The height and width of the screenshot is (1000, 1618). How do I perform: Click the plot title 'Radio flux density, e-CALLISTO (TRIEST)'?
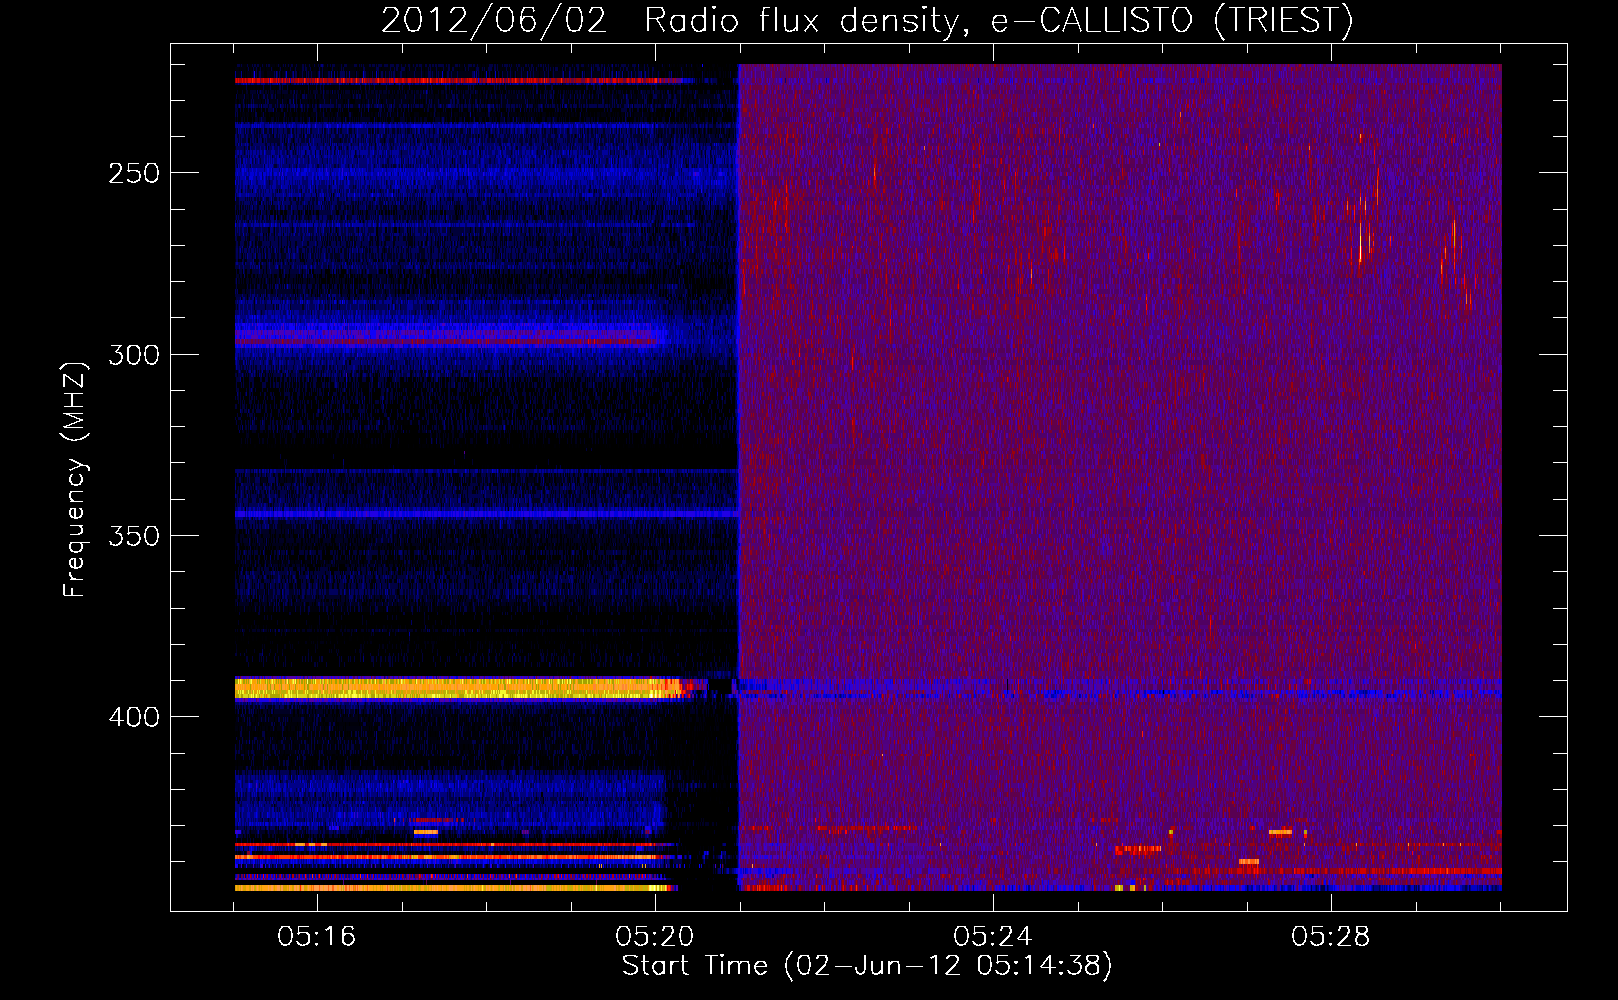pyautogui.click(x=998, y=20)
